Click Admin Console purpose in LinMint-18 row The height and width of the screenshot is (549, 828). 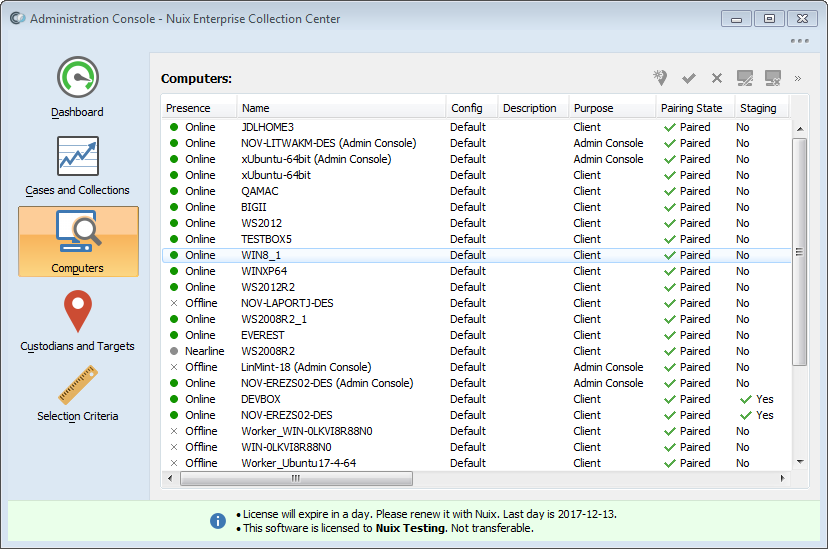tap(608, 367)
